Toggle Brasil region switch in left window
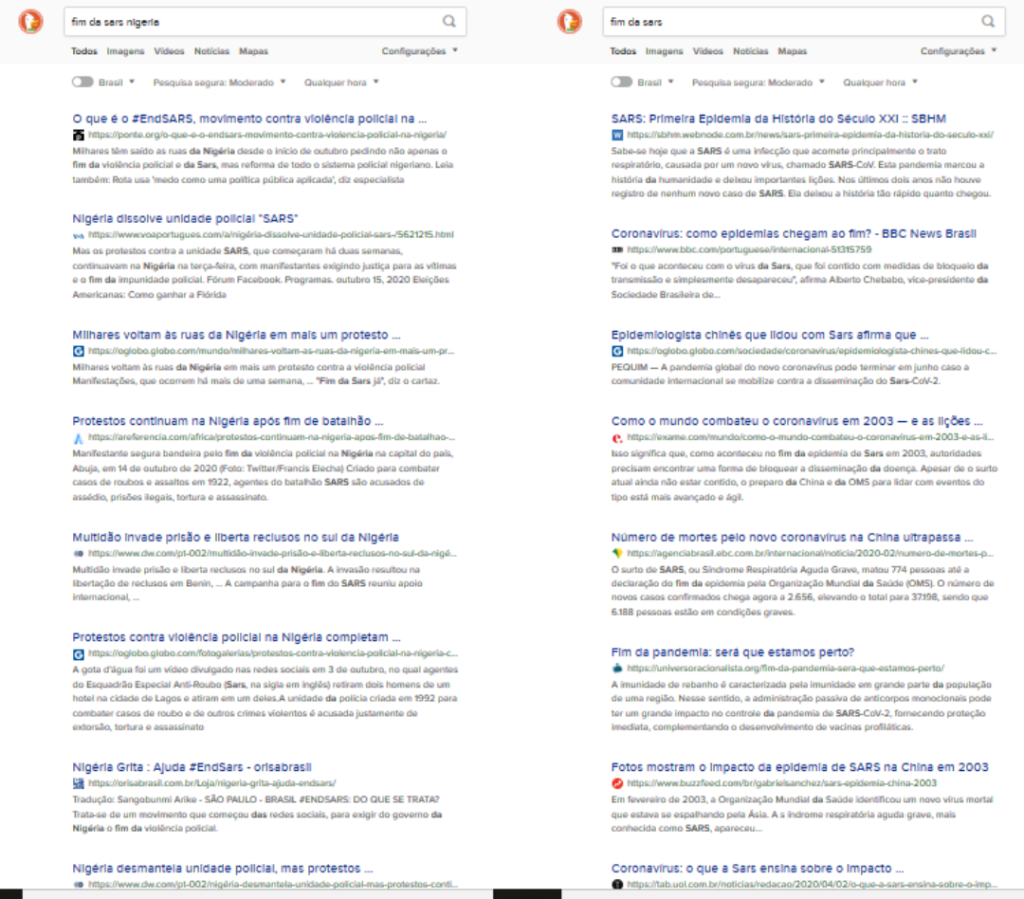This screenshot has width=1024, height=899. 83,82
